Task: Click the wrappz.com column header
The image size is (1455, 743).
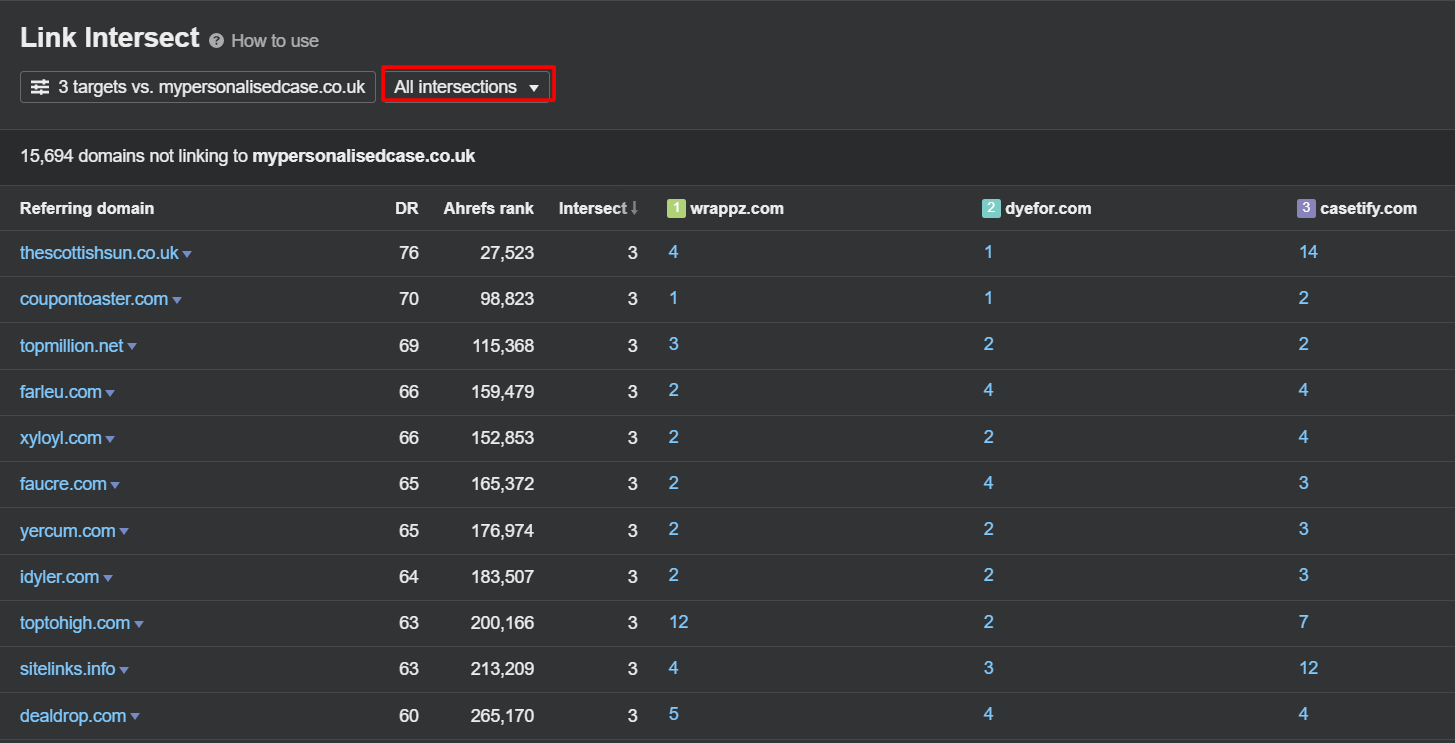Action: click(737, 208)
